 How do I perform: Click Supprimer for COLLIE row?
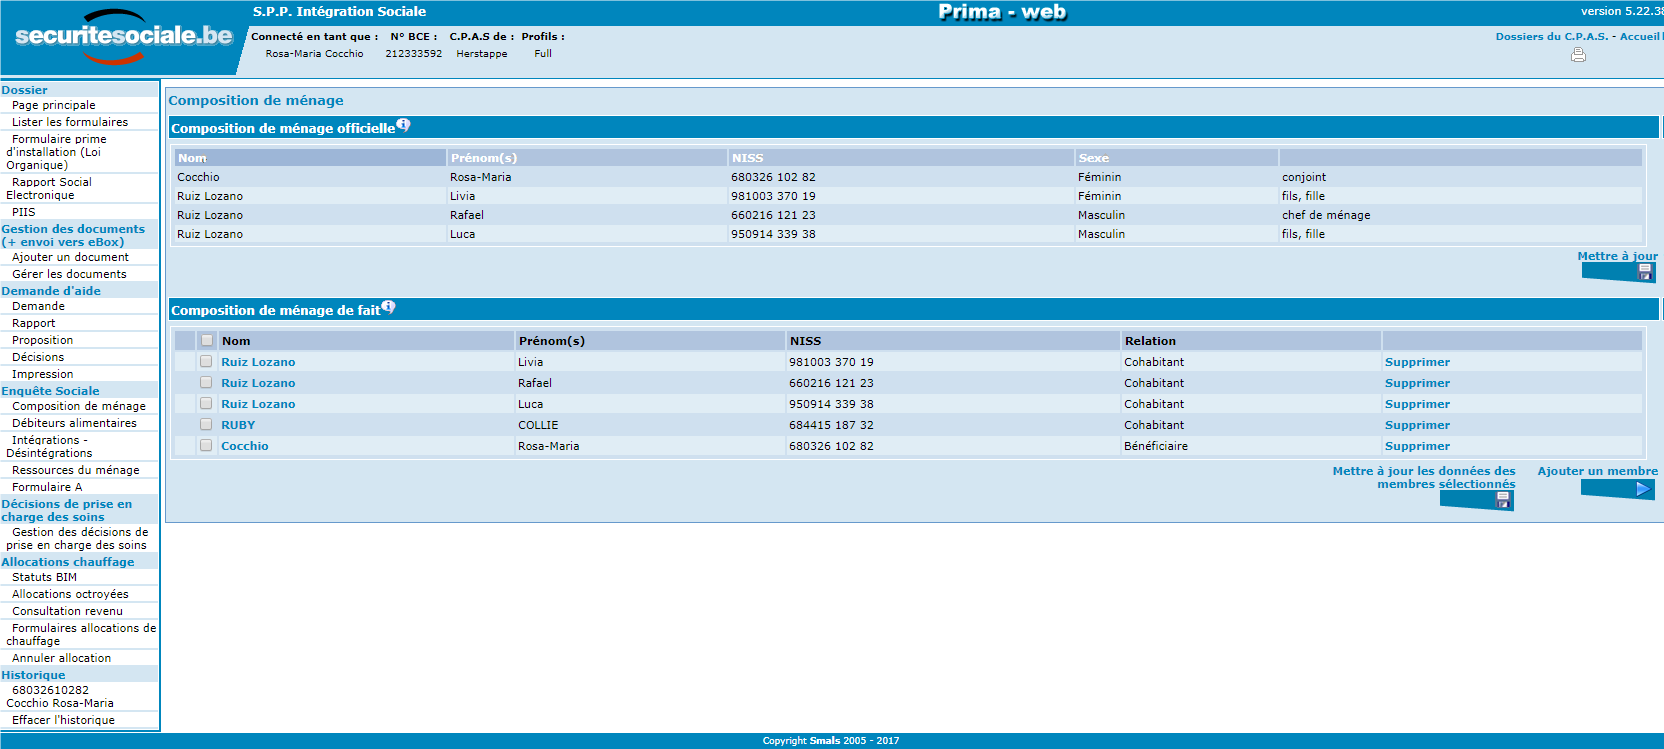(1417, 425)
